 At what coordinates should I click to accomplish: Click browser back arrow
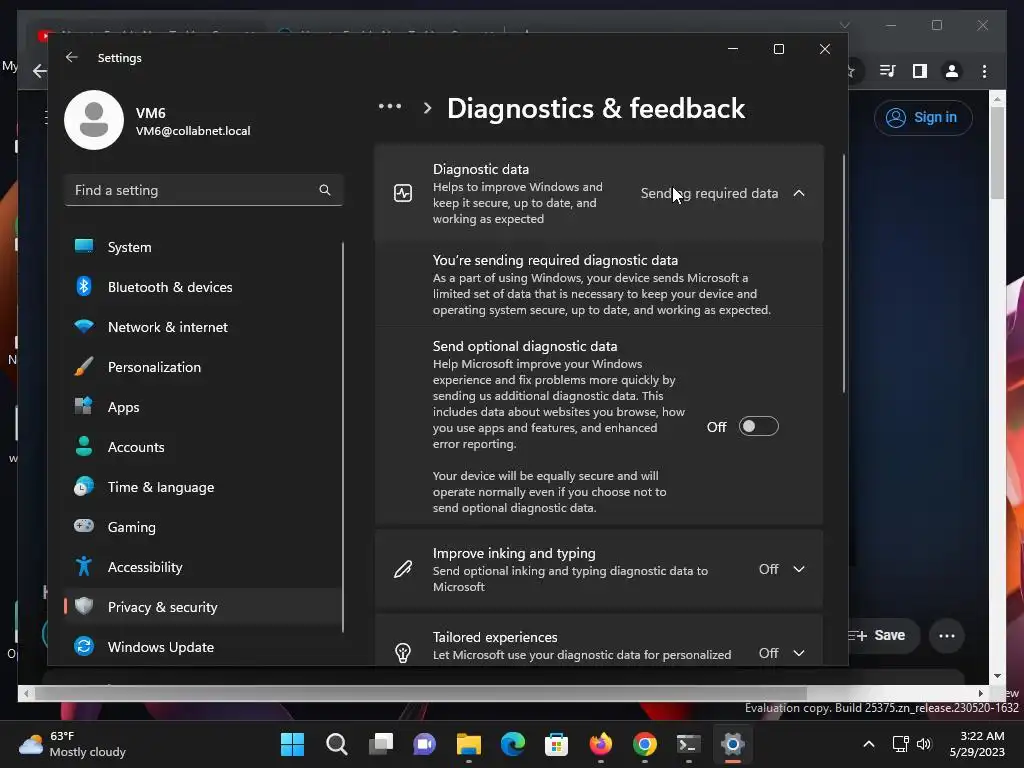click(x=40, y=71)
